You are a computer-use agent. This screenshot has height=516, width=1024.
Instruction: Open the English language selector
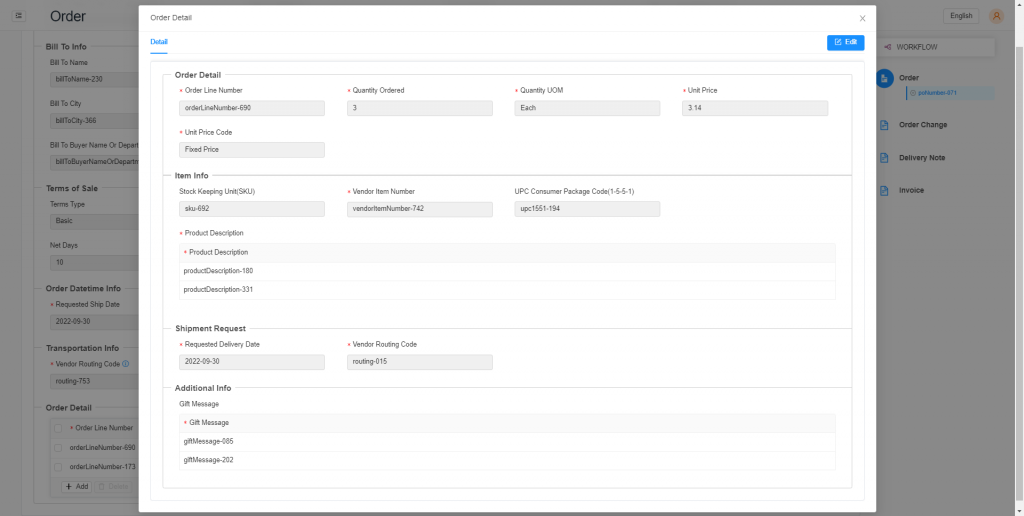coord(961,16)
